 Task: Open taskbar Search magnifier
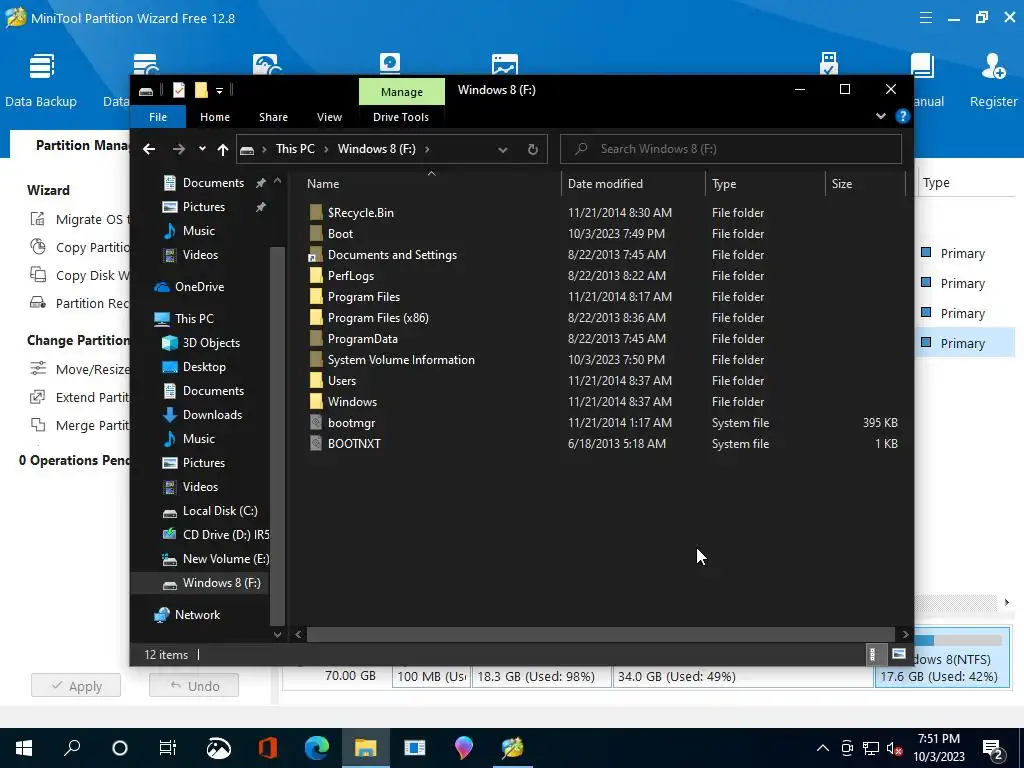(x=72, y=748)
